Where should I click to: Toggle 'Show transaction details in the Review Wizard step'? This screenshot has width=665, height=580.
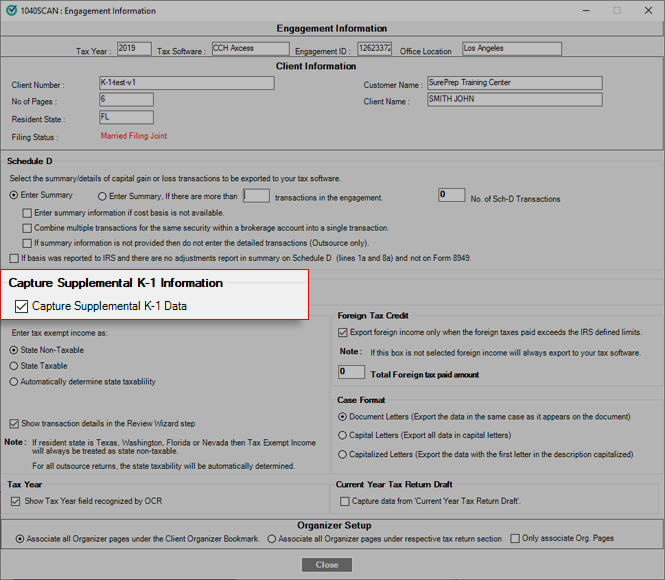click(14, 424)
